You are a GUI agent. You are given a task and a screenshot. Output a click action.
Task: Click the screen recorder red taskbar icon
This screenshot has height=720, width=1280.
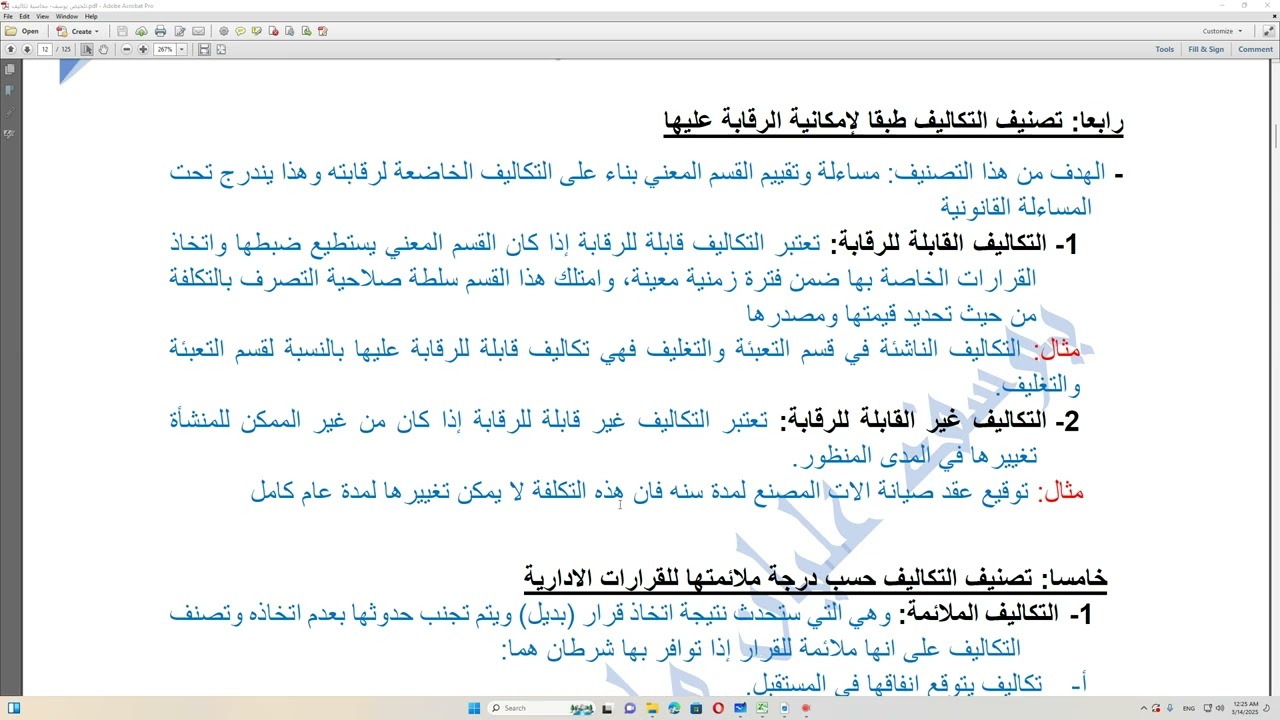pyautogui.click(x=806, y=708)
